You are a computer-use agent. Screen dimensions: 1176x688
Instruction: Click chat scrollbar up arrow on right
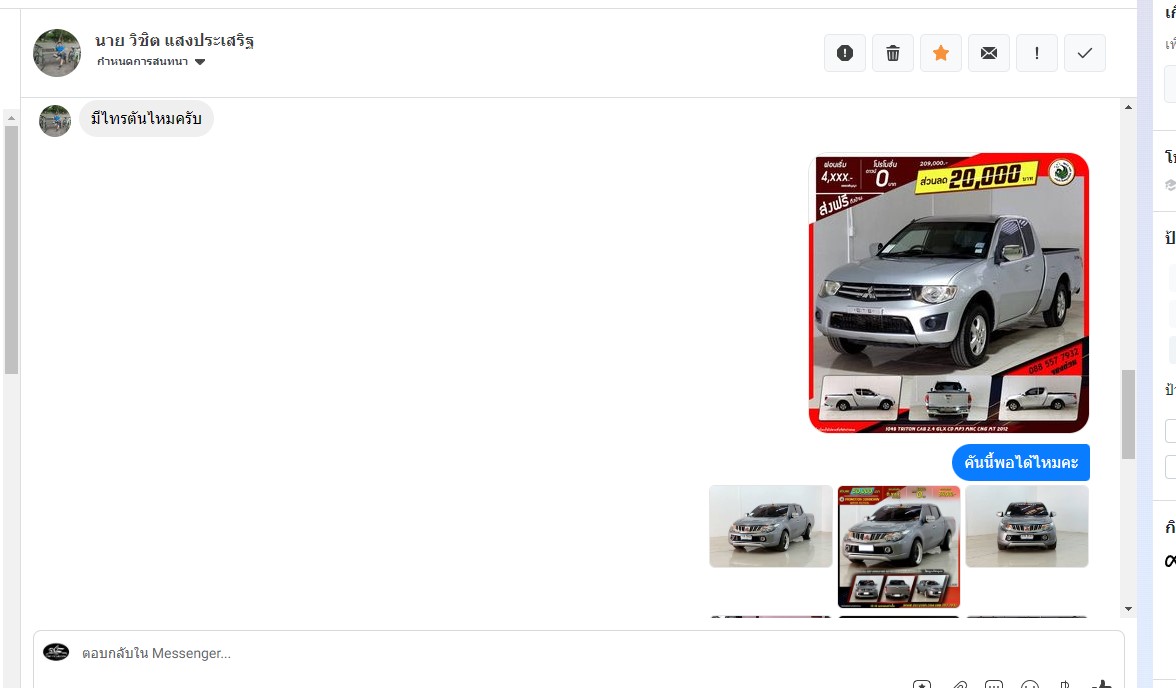pyautogui.click(x=1128, y=107)
